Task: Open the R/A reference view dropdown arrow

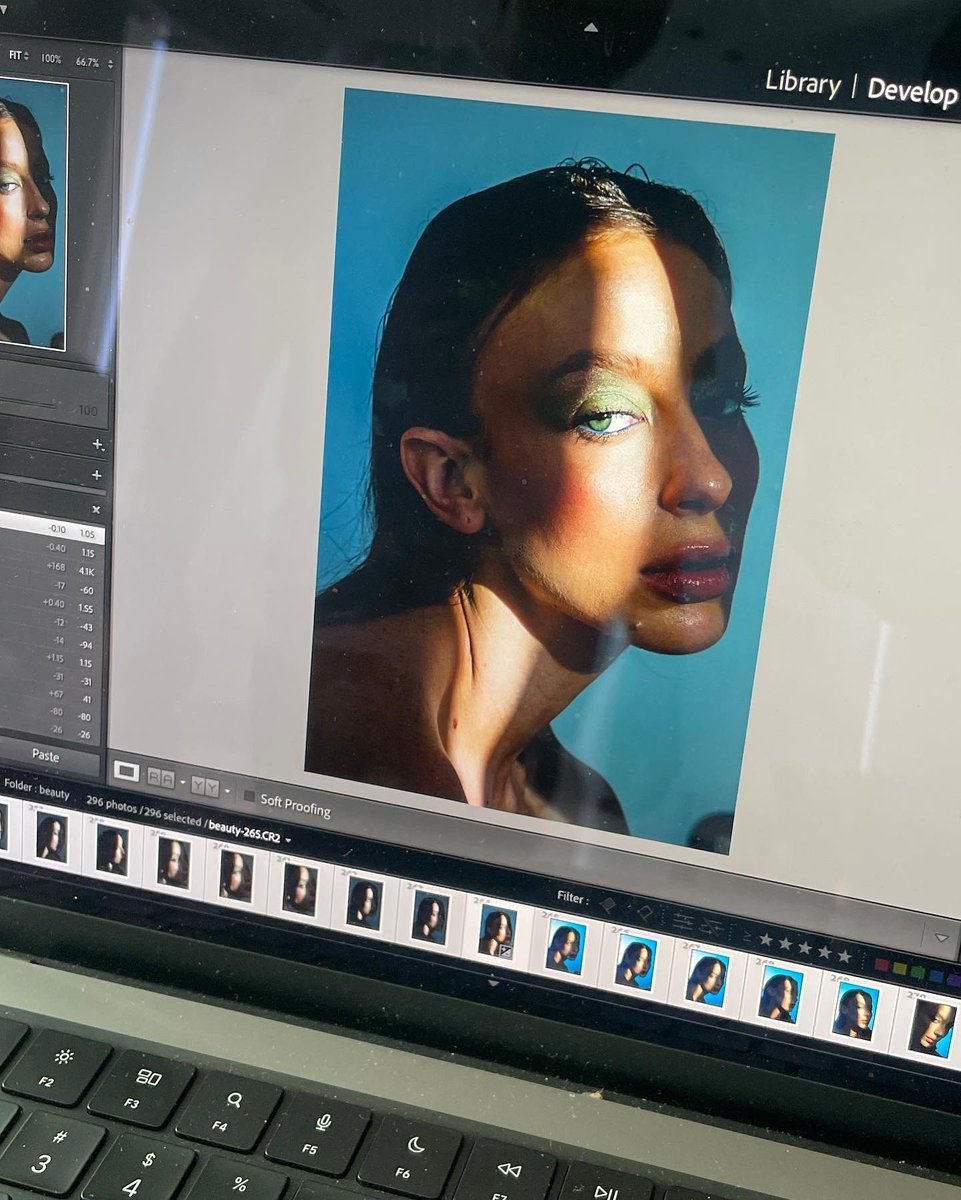Action: pos(183,782)
